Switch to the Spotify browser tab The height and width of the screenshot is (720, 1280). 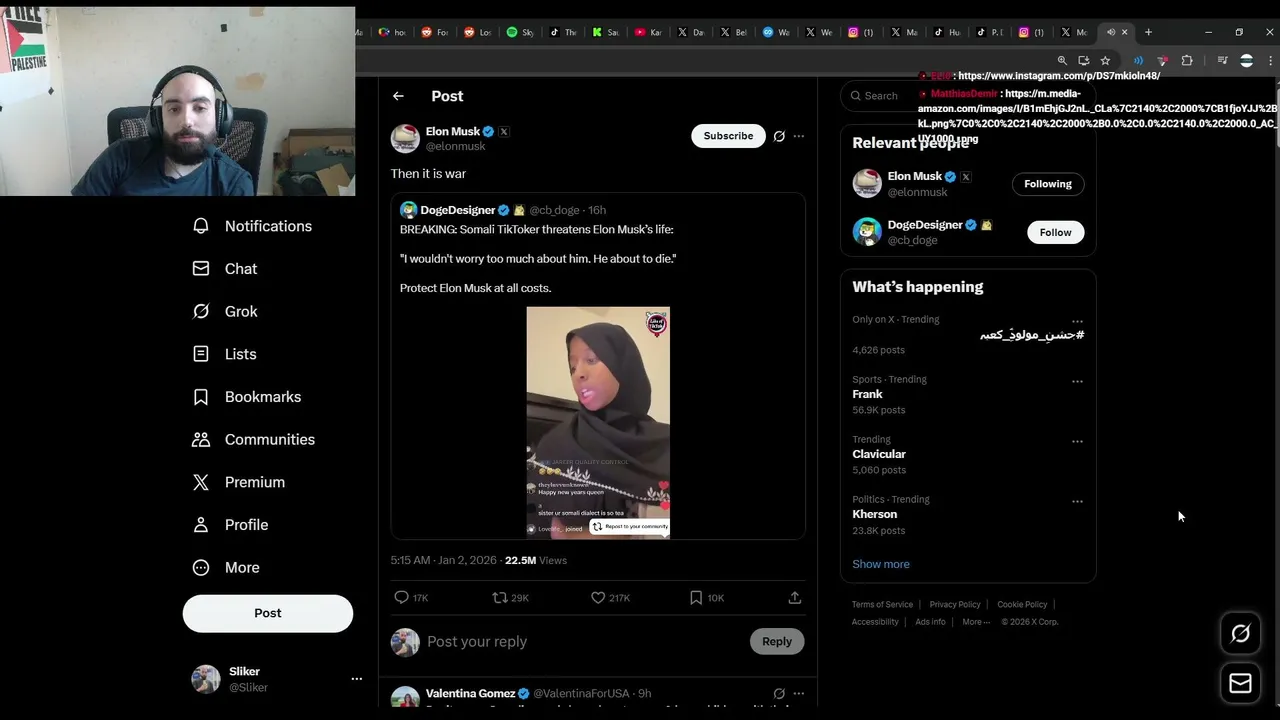(x=521, y=32)
